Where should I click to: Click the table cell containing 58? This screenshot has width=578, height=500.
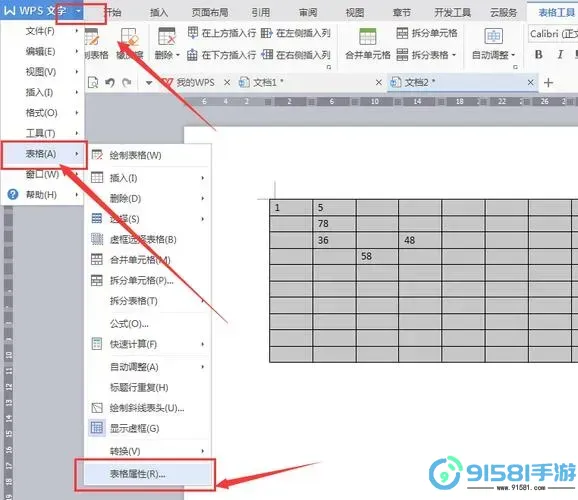click(x=377, y=256)
